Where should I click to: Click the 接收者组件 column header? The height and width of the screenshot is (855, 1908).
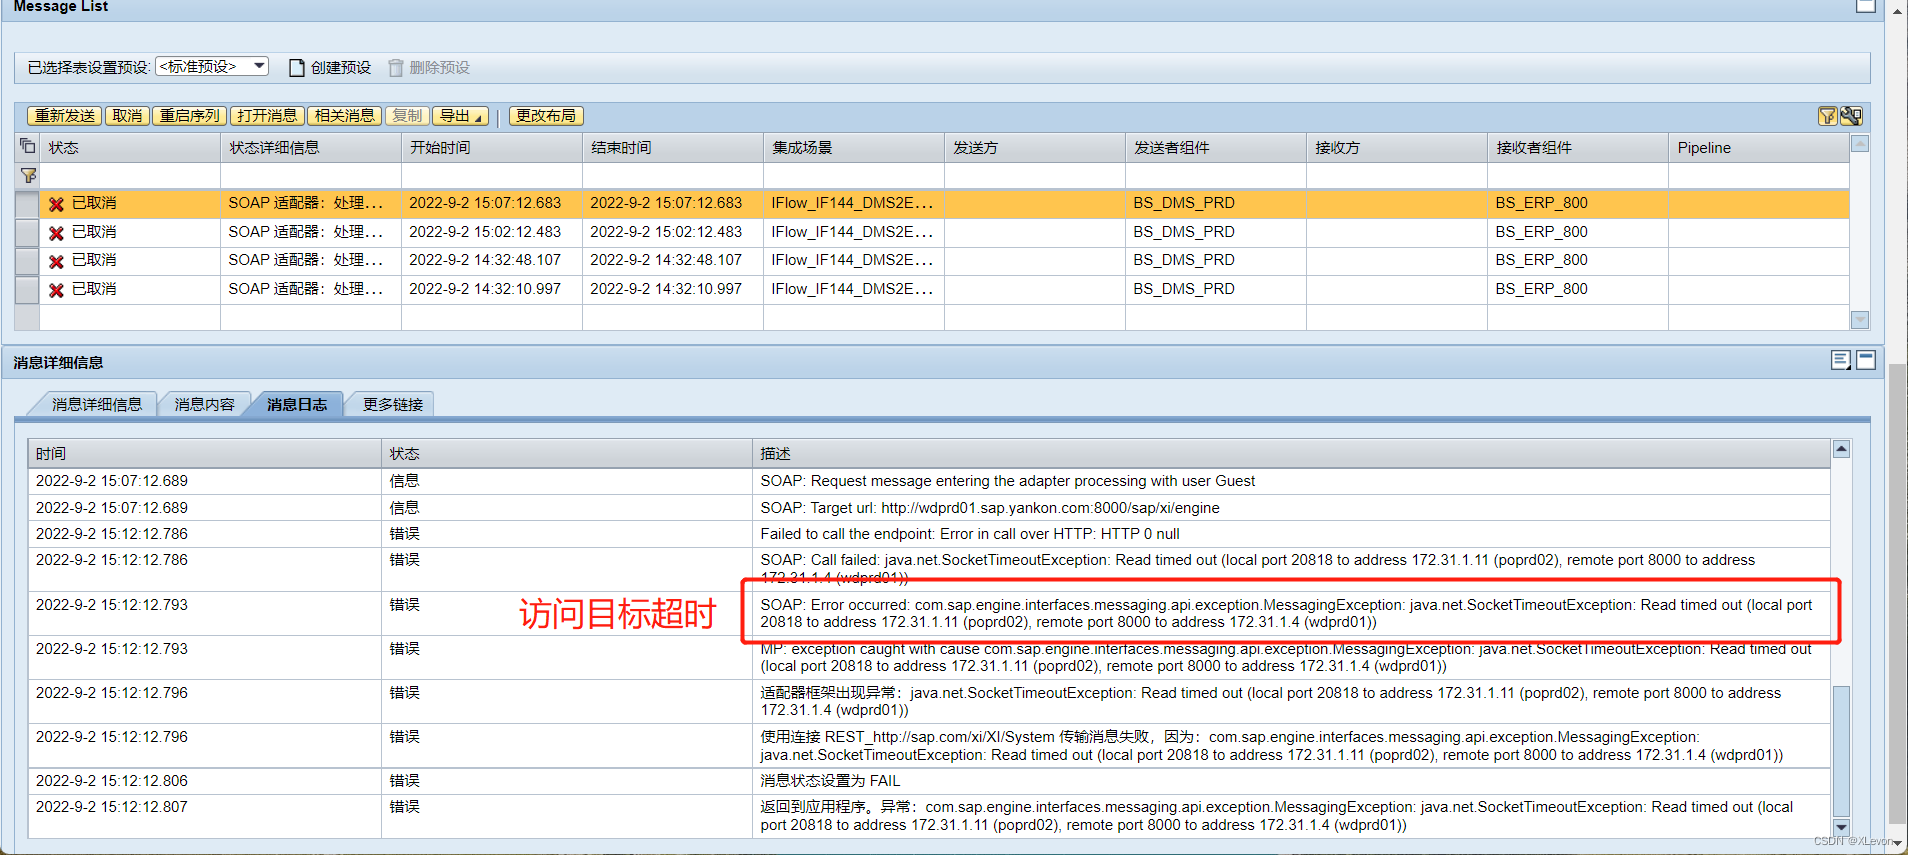[x=1577, y=147]
